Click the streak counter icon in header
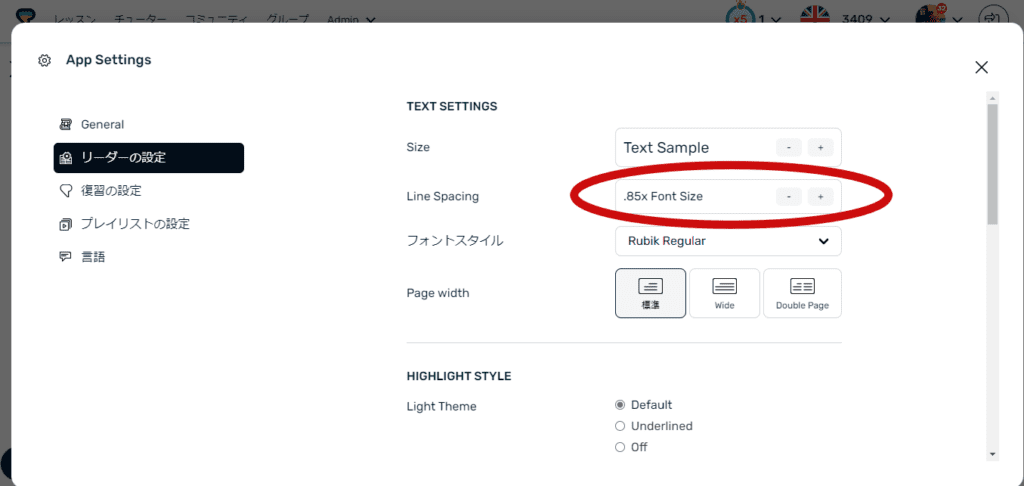This screenshot has height=486, width=1024. 741,17
